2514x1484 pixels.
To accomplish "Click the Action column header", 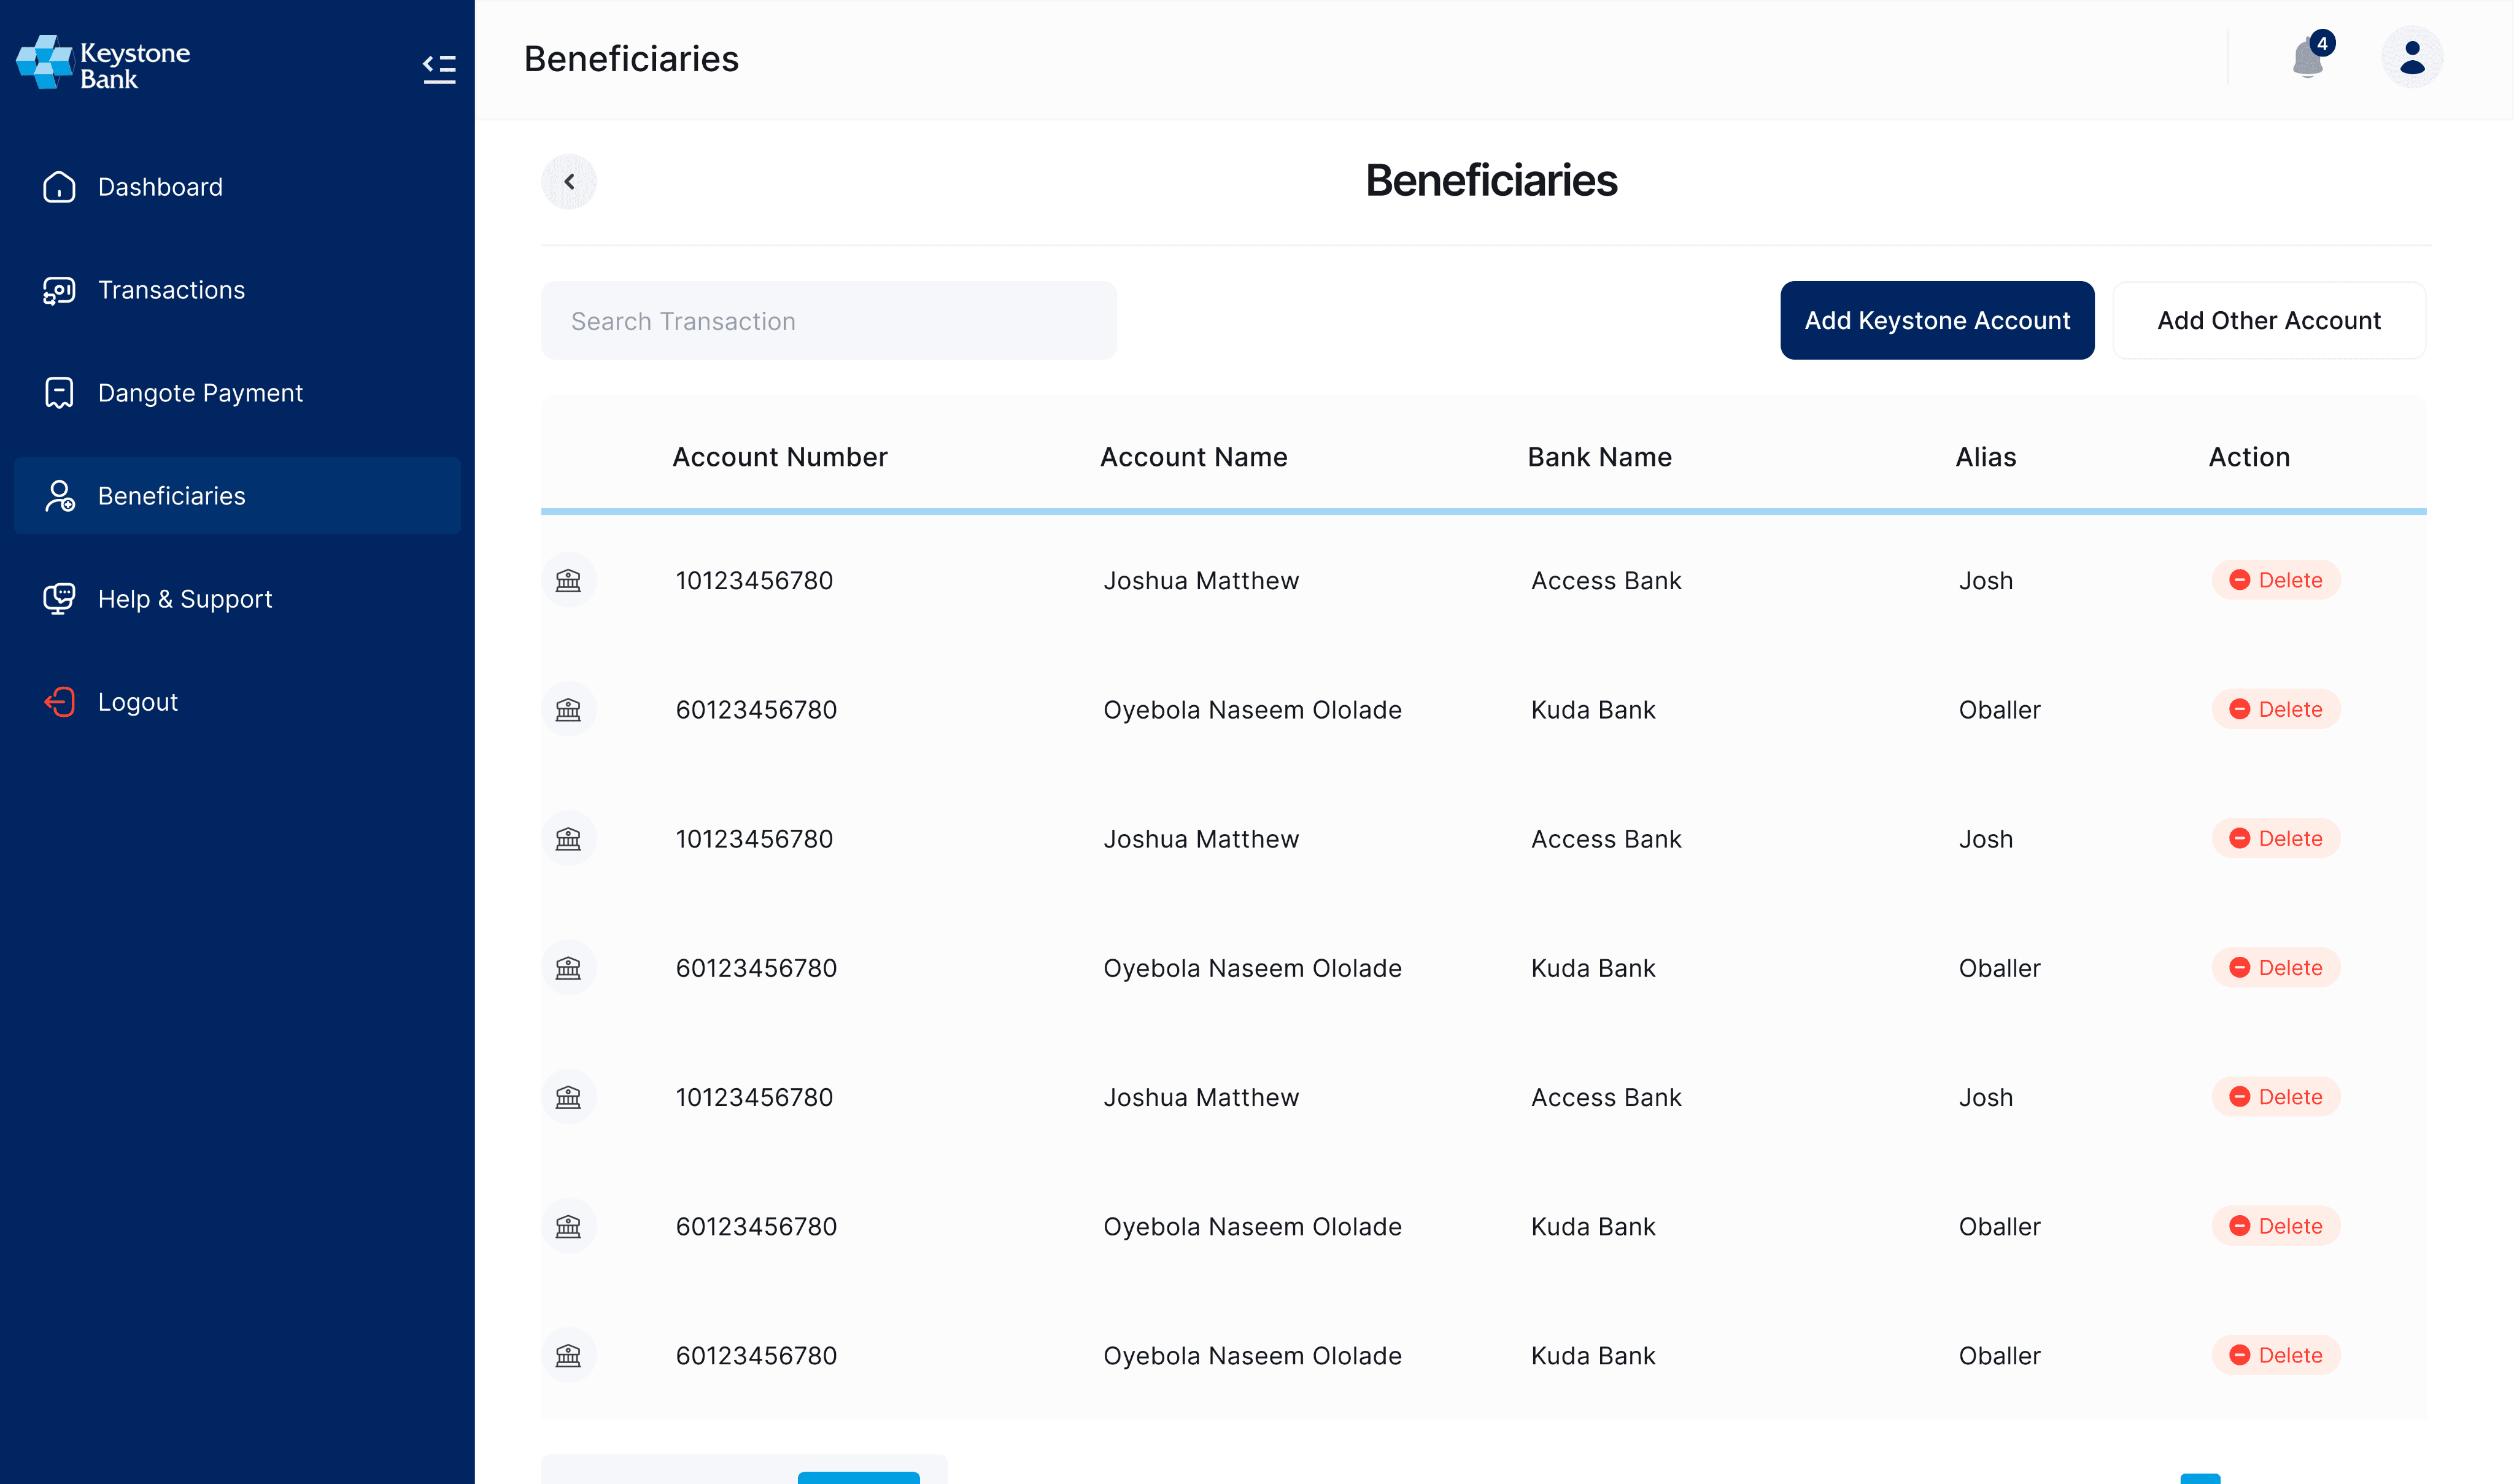I will [2249, 457].
